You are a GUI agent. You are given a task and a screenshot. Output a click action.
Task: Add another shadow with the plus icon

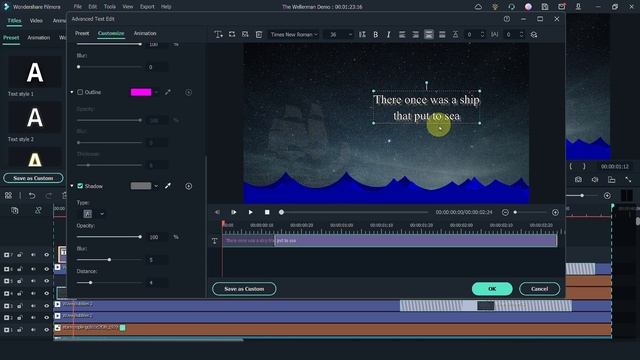point(189,186)
